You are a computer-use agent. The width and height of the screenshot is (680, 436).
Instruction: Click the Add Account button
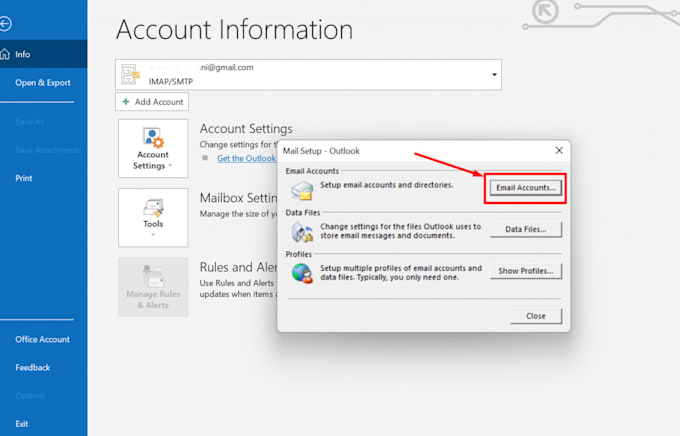[x=152, y=102]
